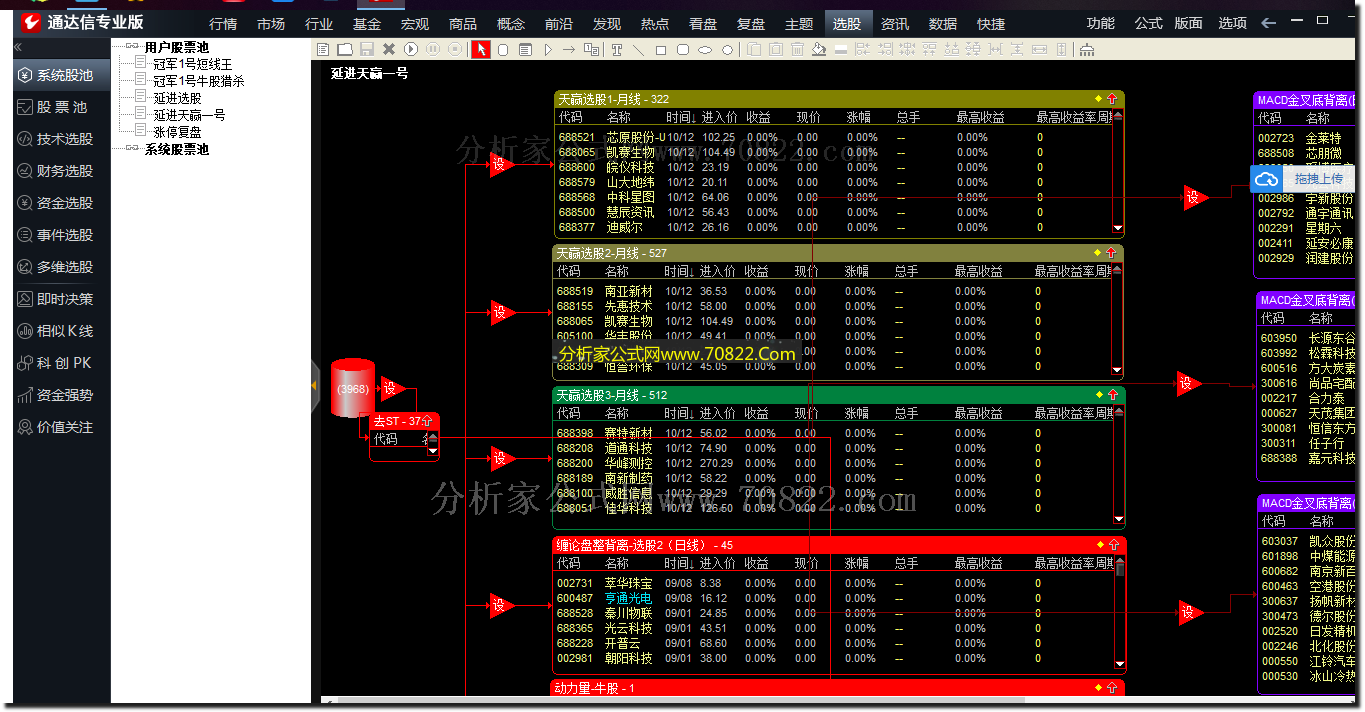Select the connector arrow tool
The height and width of the screenshot is (712, 1365).
point(569,49)
